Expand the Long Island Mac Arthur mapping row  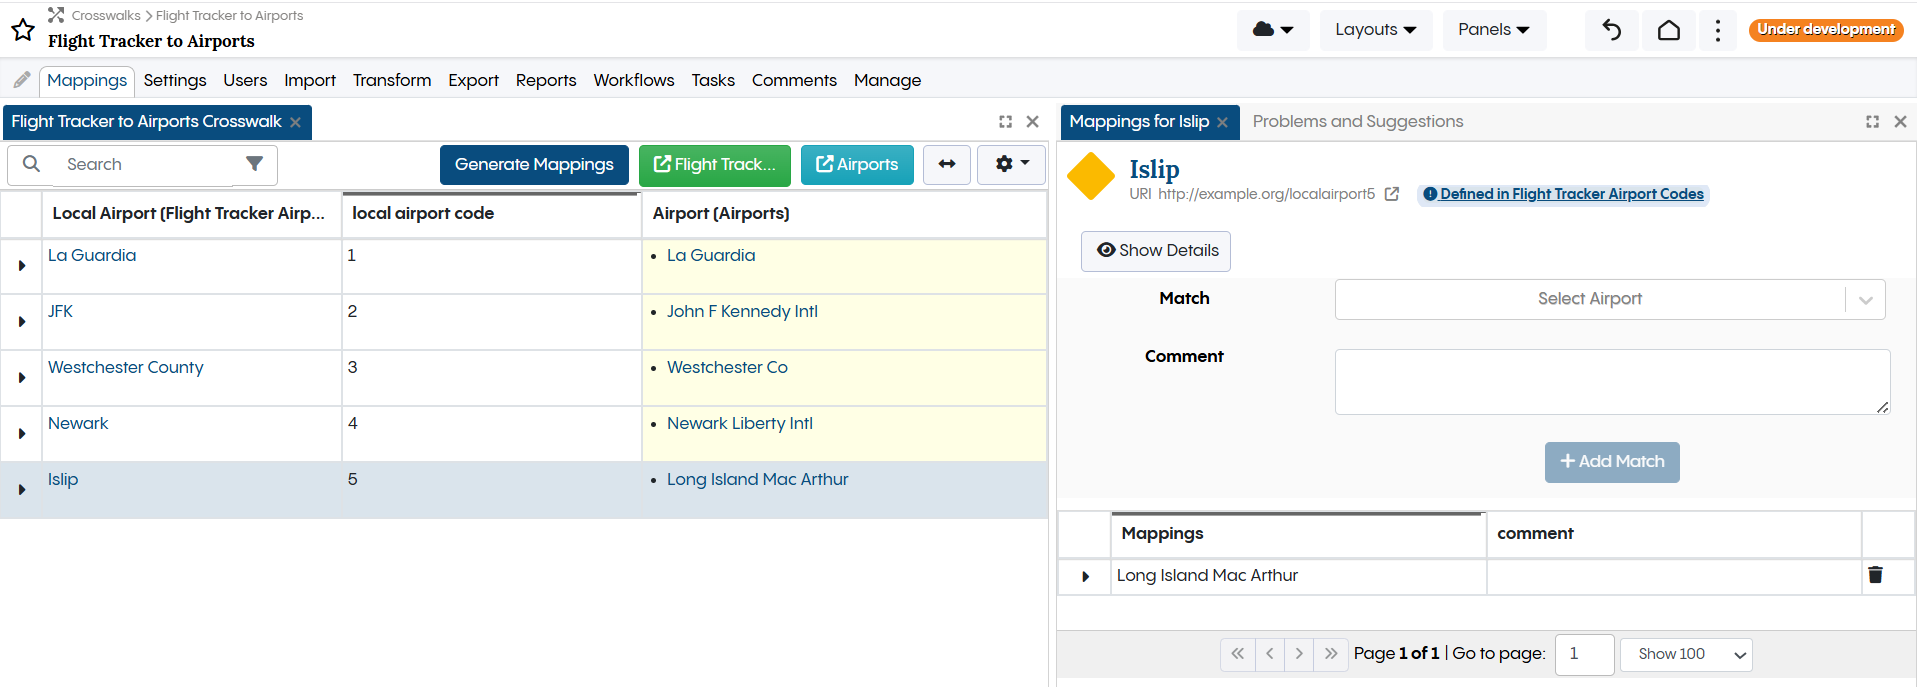(1085, 577)
